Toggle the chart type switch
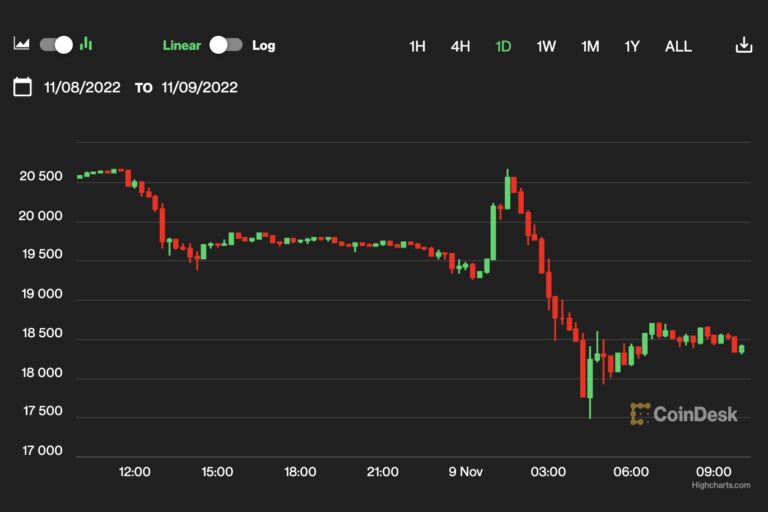Viewport: 768px width, 512px height. click(x=56, y=45)
